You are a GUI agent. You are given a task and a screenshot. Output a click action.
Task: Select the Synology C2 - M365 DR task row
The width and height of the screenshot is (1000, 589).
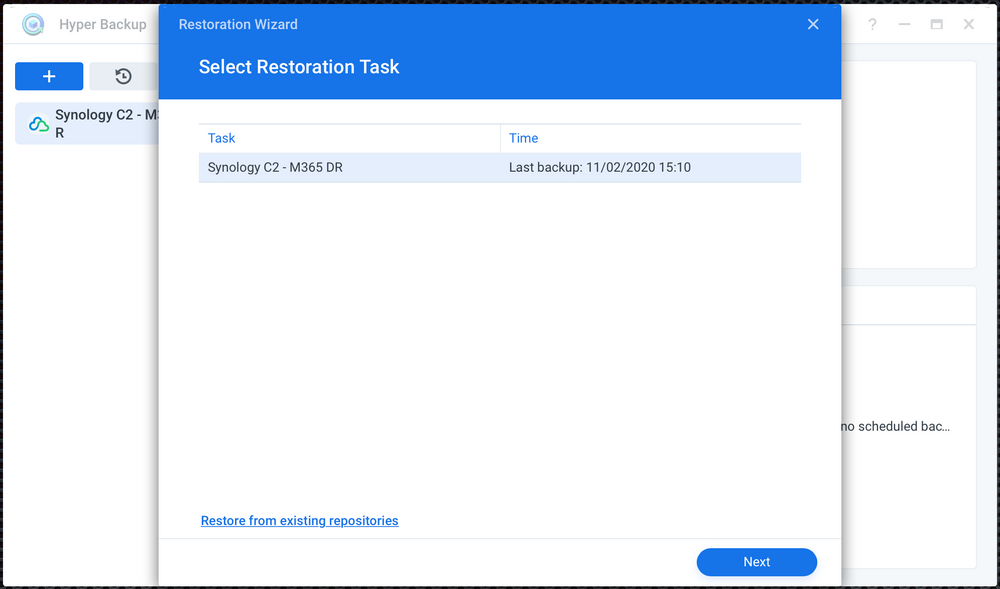point(499,168)
